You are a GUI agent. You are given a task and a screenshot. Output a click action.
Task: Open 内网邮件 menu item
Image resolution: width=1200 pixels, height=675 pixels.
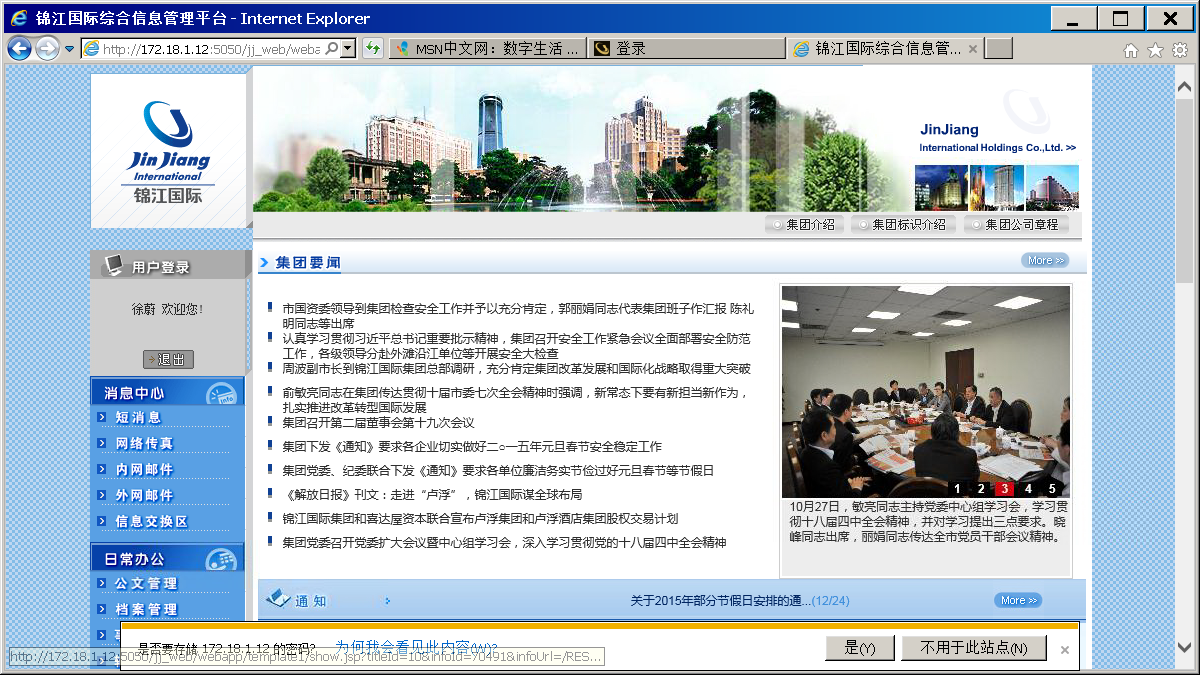[143, 469]
